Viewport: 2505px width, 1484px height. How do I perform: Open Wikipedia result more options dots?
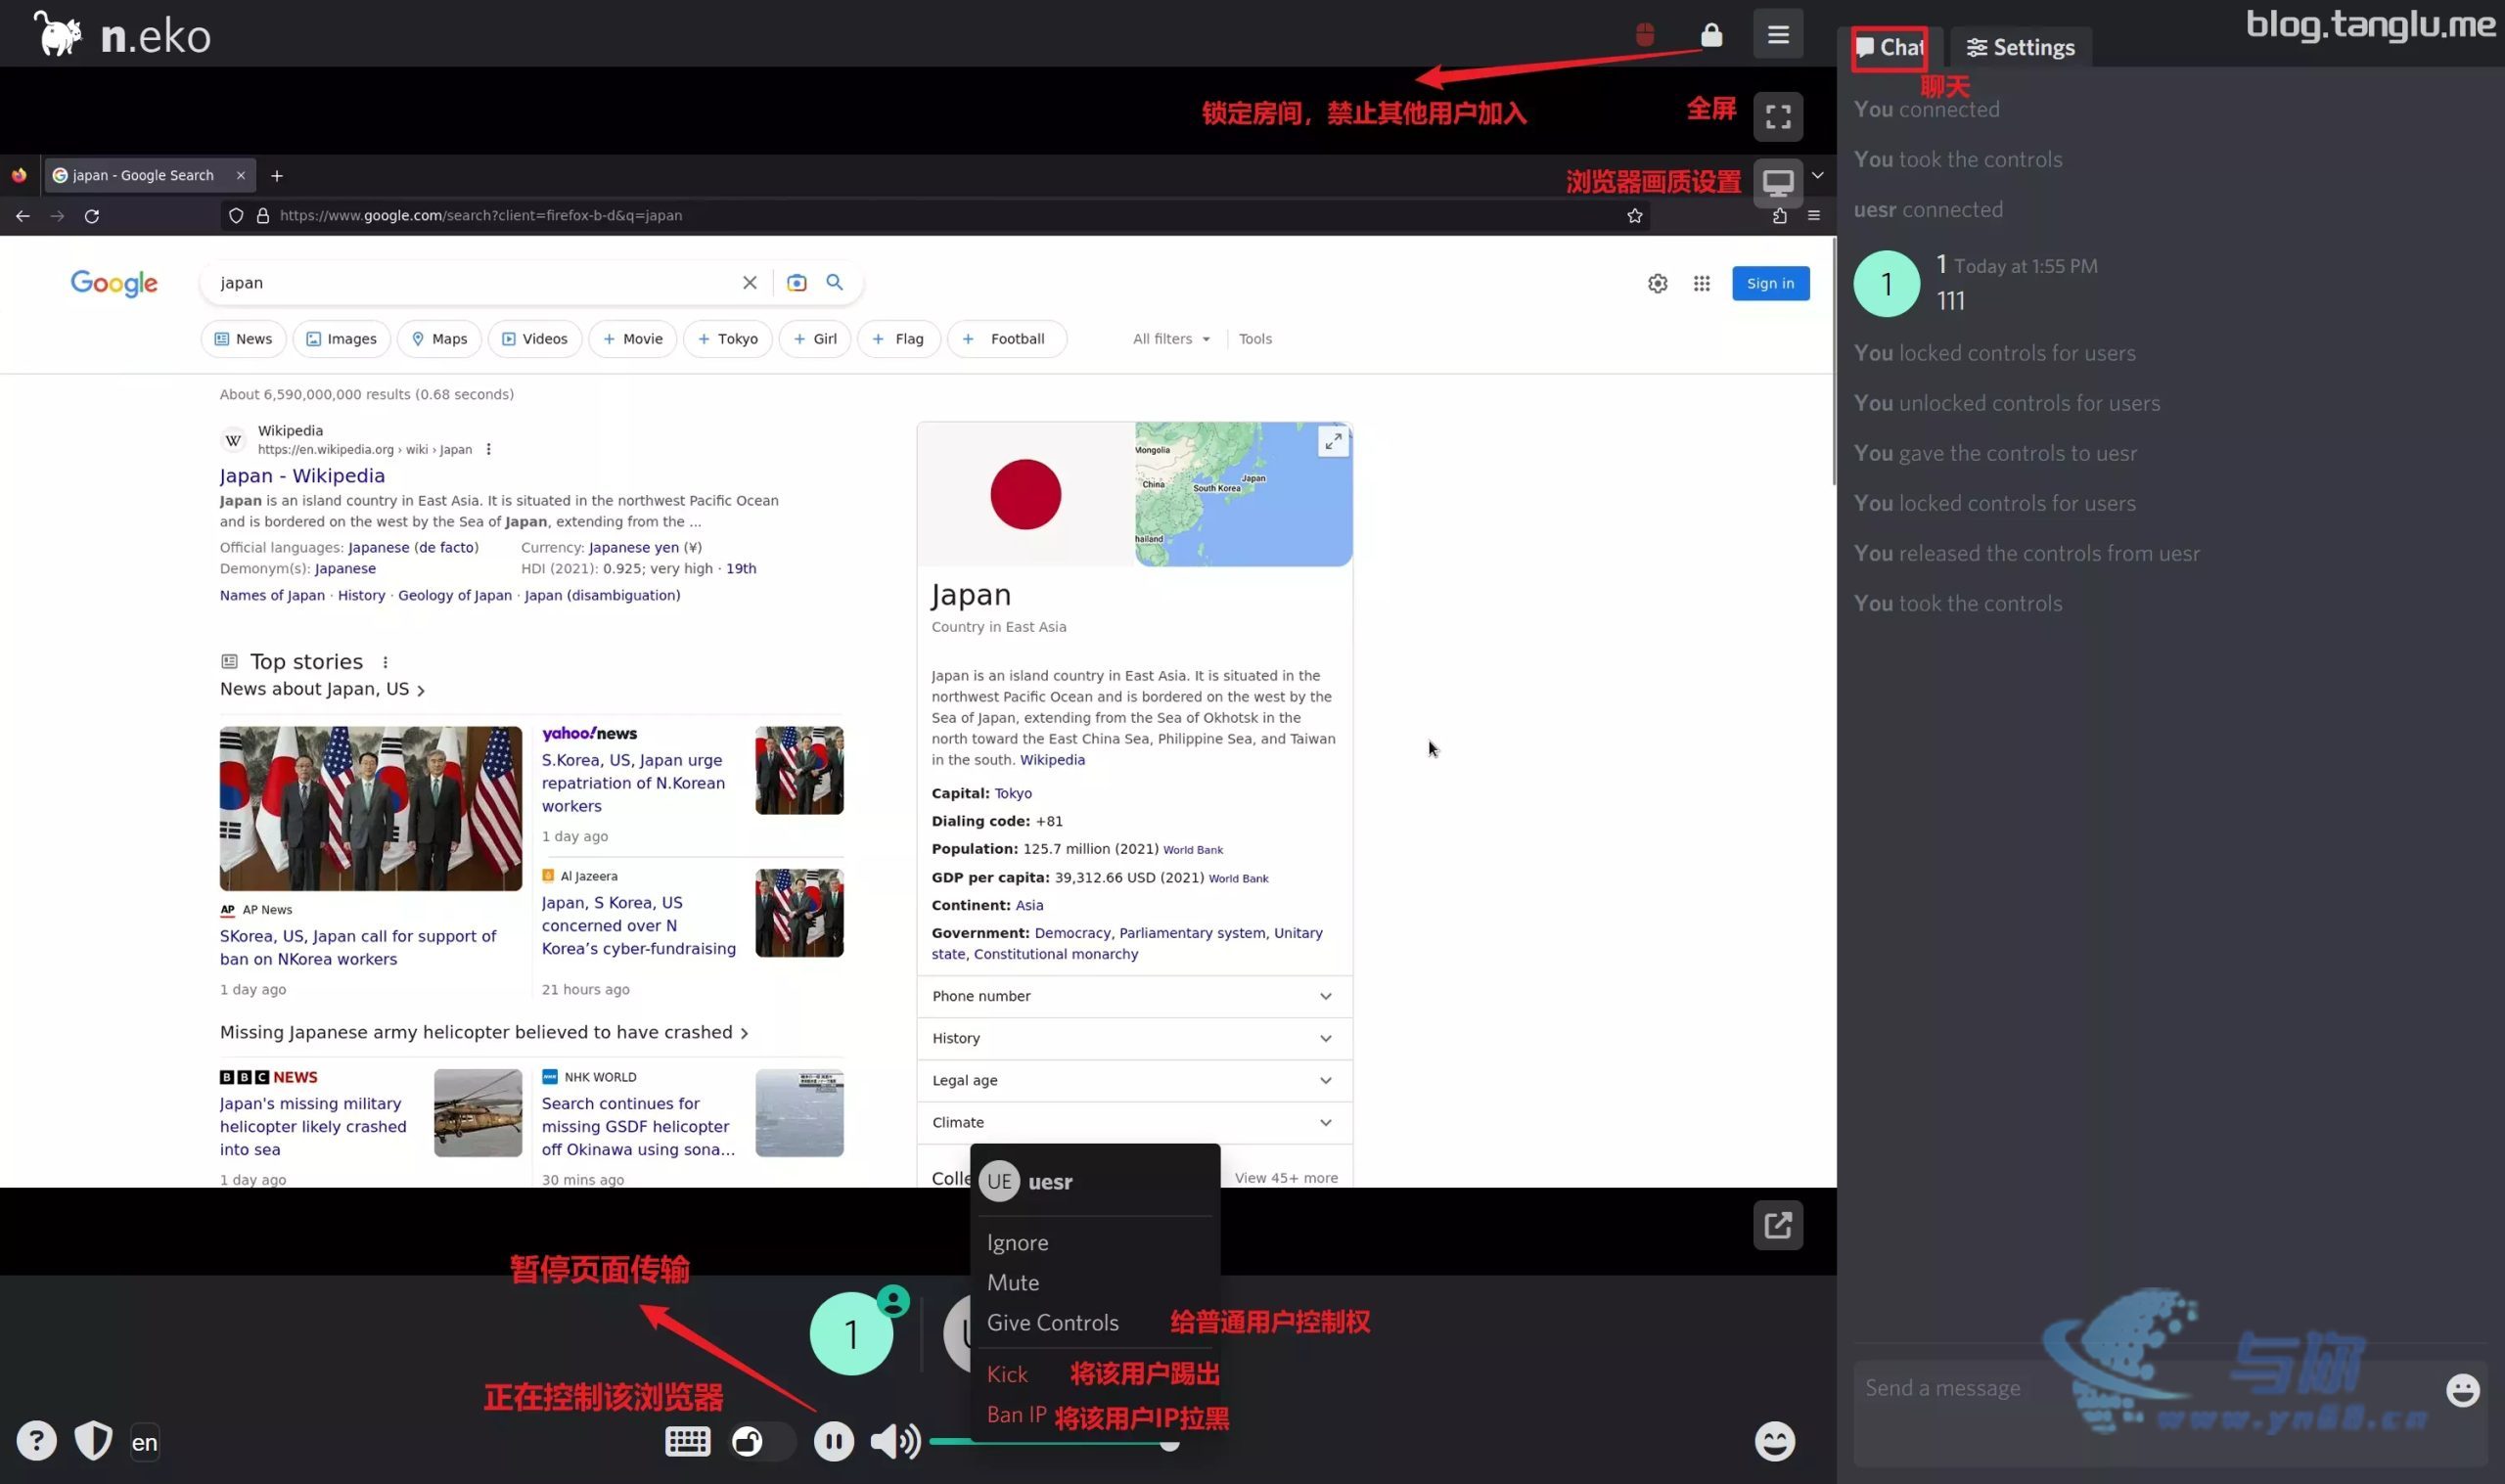[488, 450]
